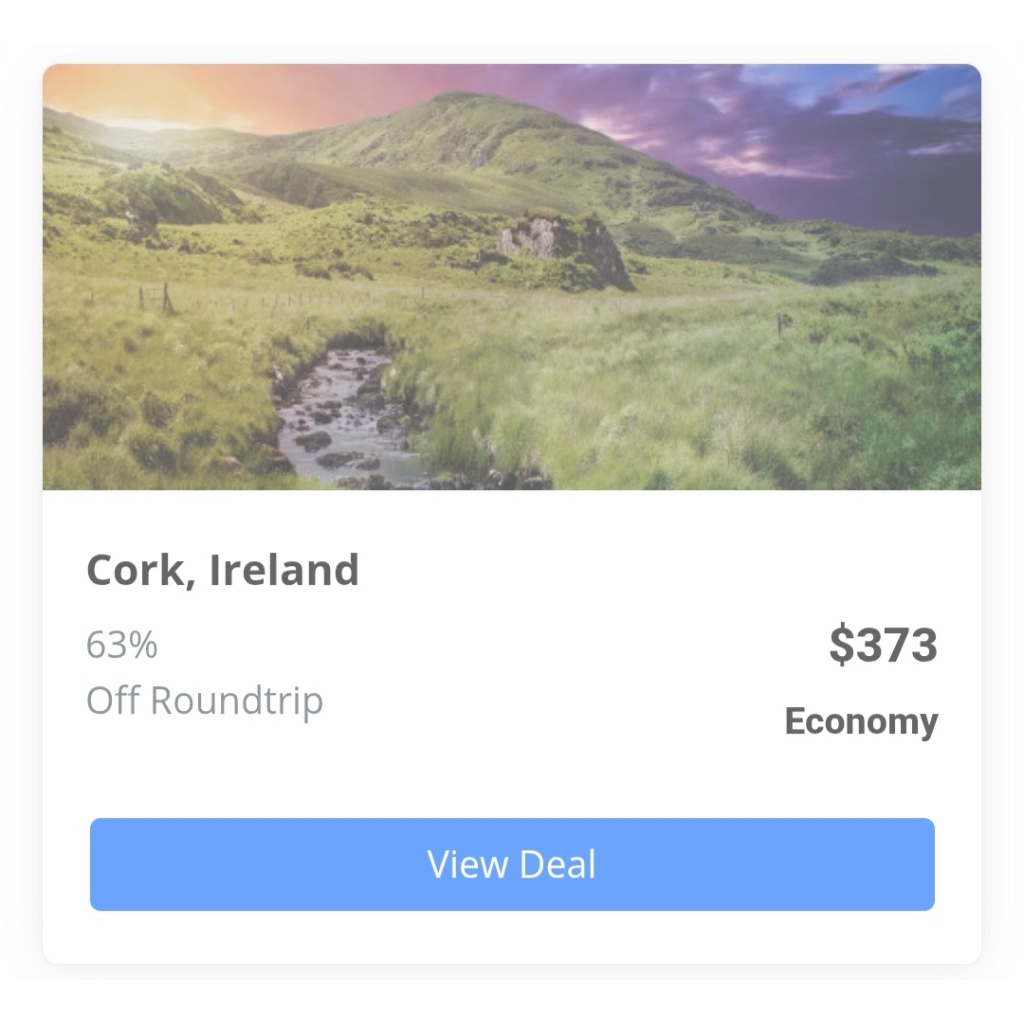This screenshot has width=1024, height=1024.
Task: Click the wooden fence posts in the photo
Action: [x=155, y=298]
